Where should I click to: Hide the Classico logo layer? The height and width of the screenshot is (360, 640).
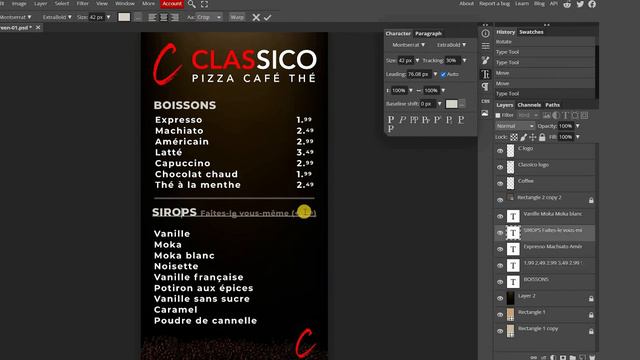500,167
